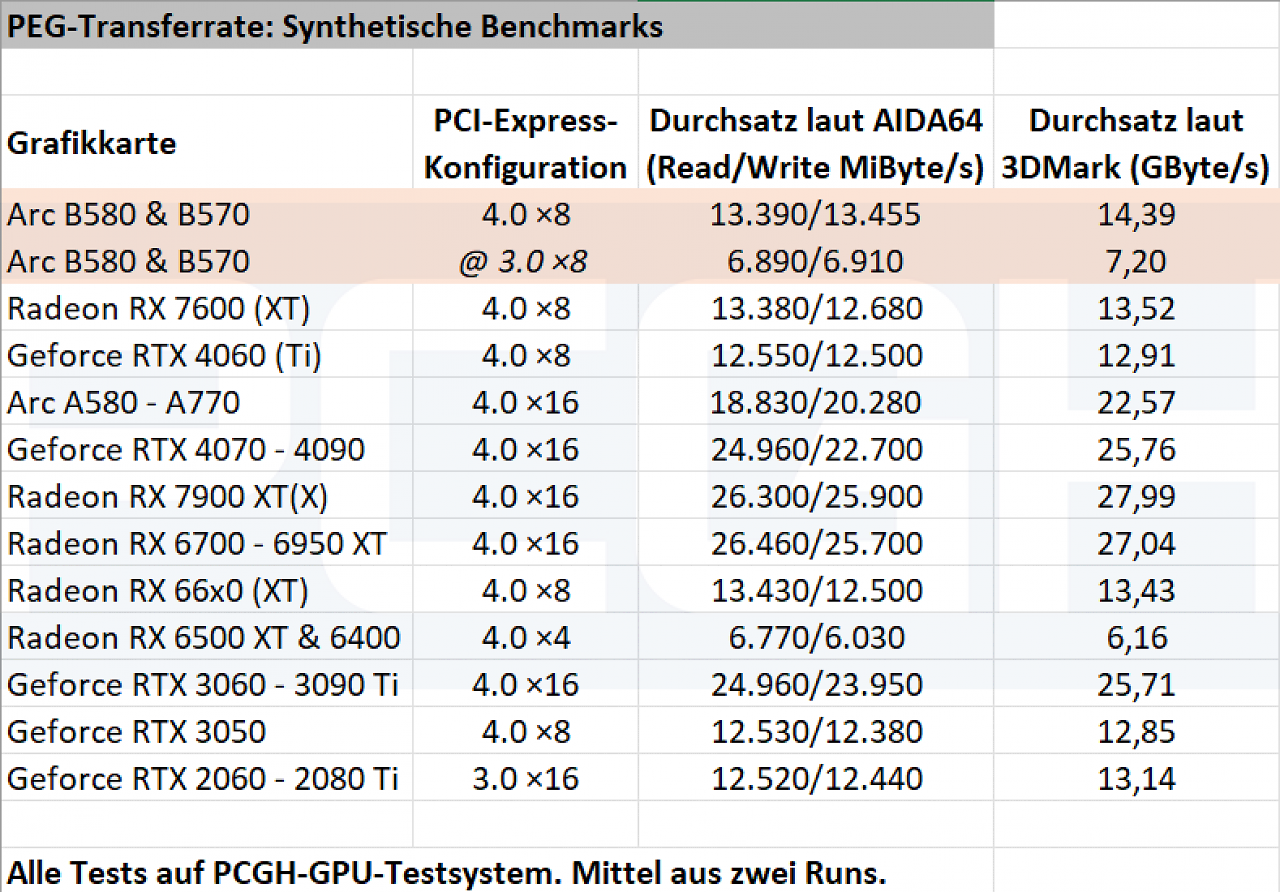Click the value '13,43'

1136,589
